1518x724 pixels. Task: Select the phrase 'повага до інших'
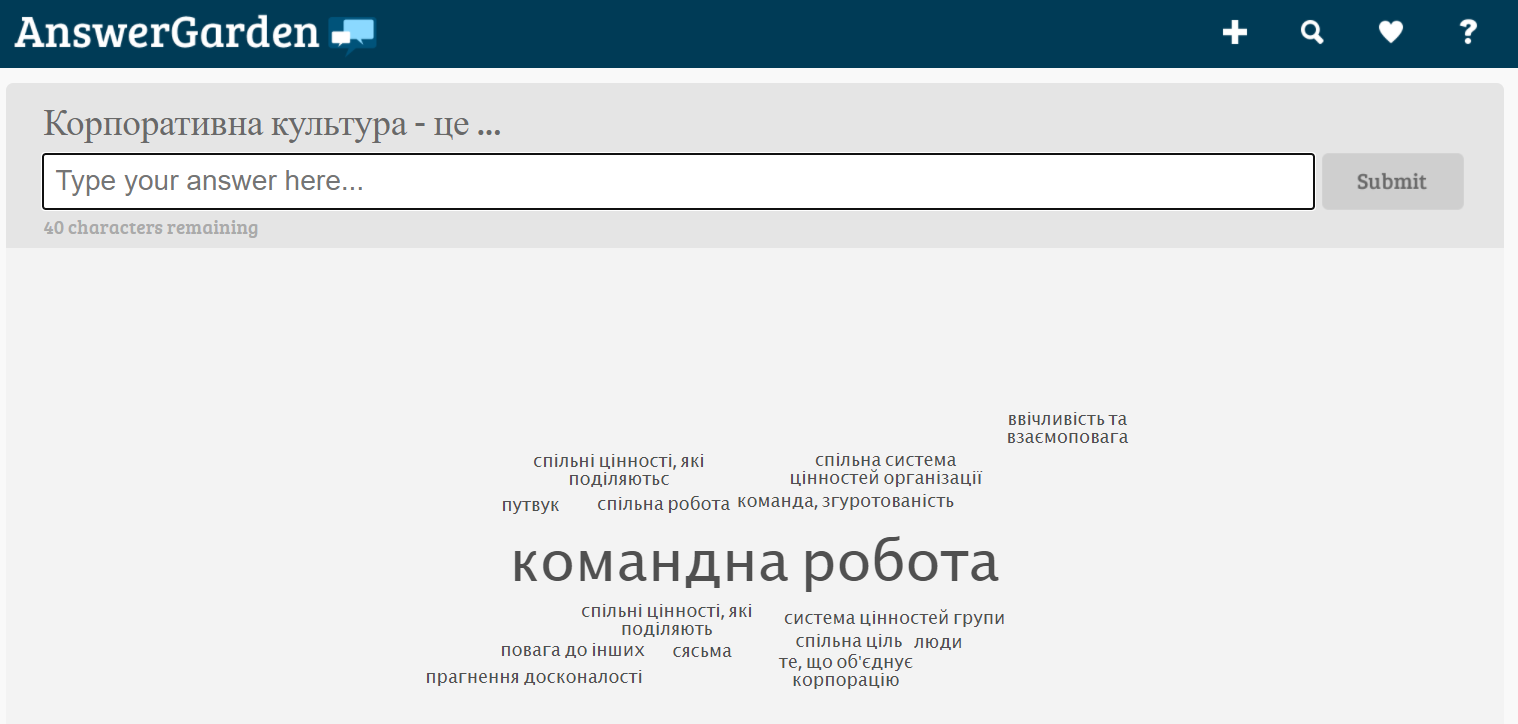tap(572, 649)
